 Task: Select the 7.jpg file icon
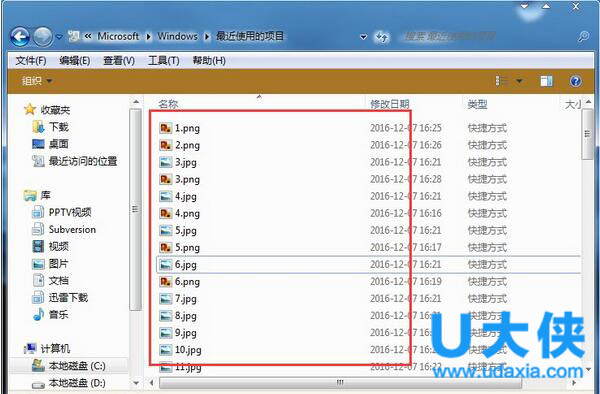pos(166,299)
